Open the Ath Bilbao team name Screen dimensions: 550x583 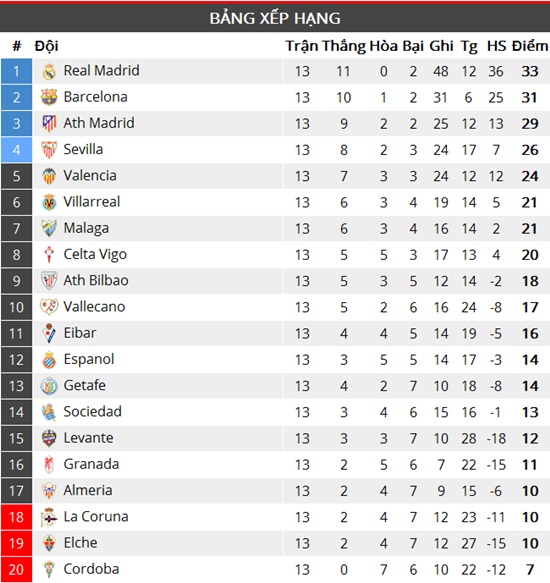(96, 280)
